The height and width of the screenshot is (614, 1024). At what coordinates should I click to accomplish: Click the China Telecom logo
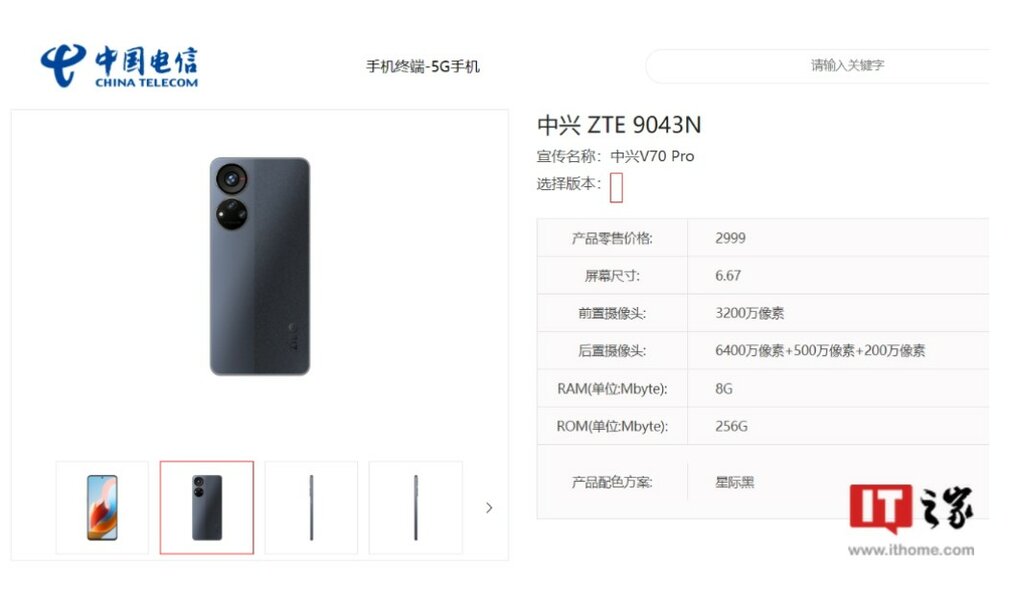[119, 66]
